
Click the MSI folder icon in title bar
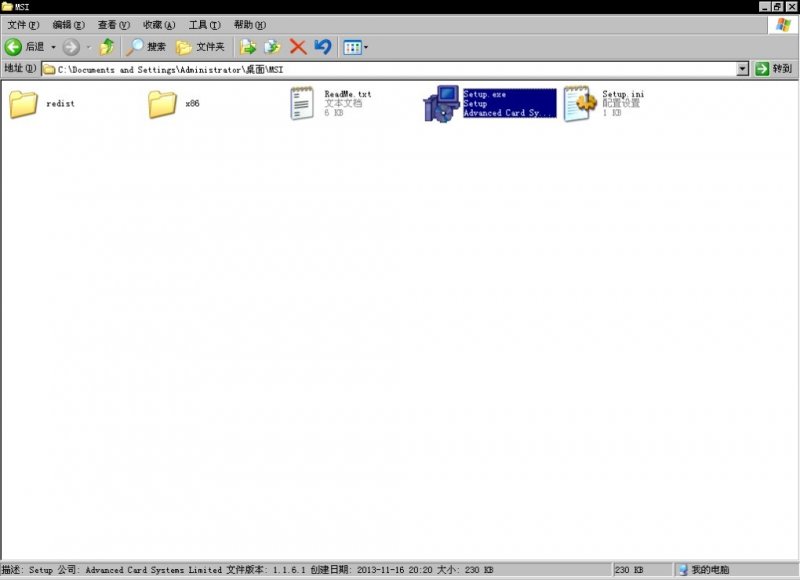coord(7,7)
